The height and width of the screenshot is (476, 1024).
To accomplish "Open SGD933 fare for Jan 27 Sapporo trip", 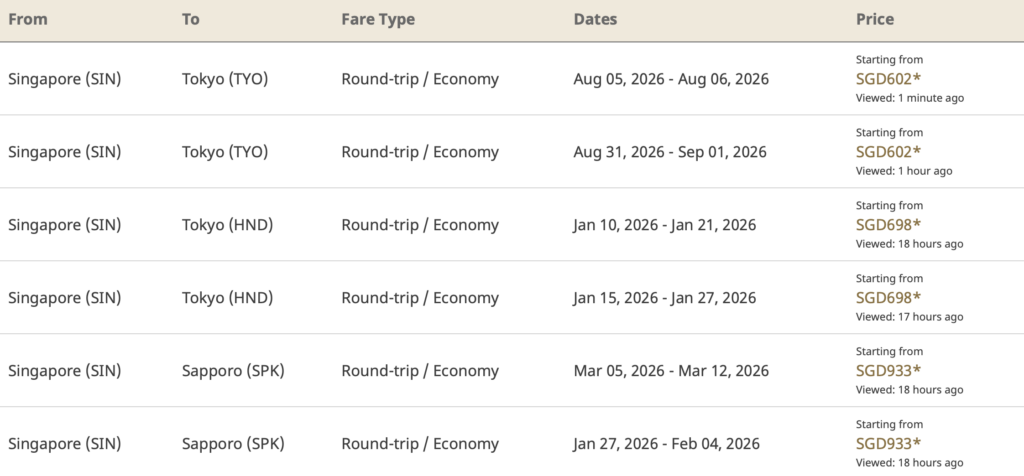I will 888,443.
